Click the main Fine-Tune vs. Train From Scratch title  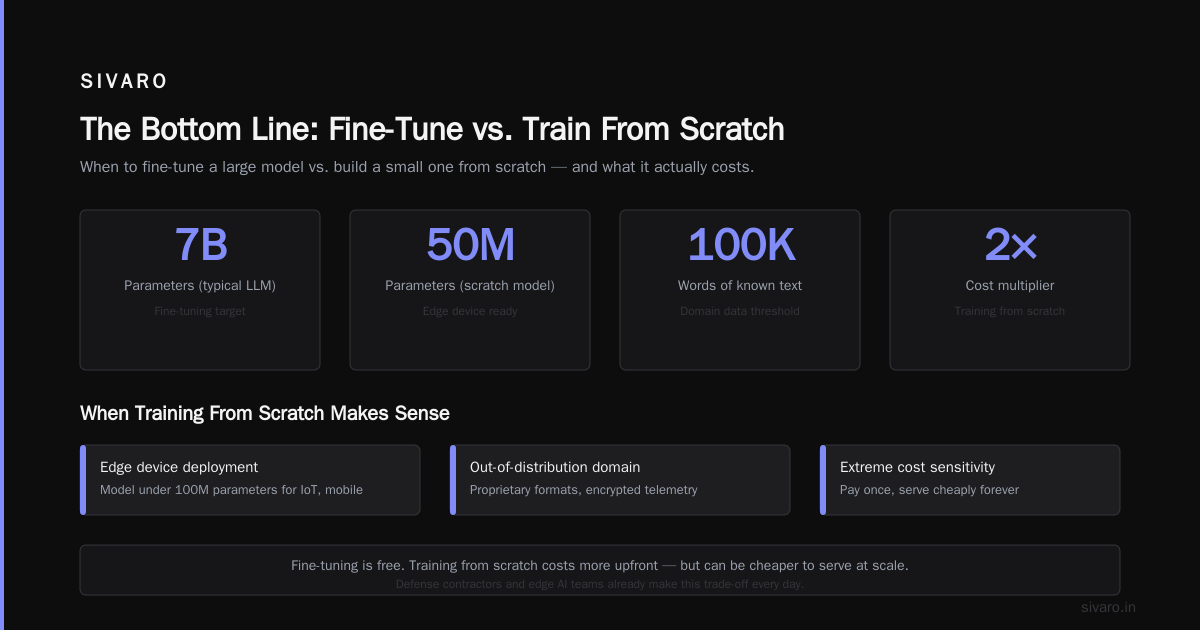coord(432,130)
